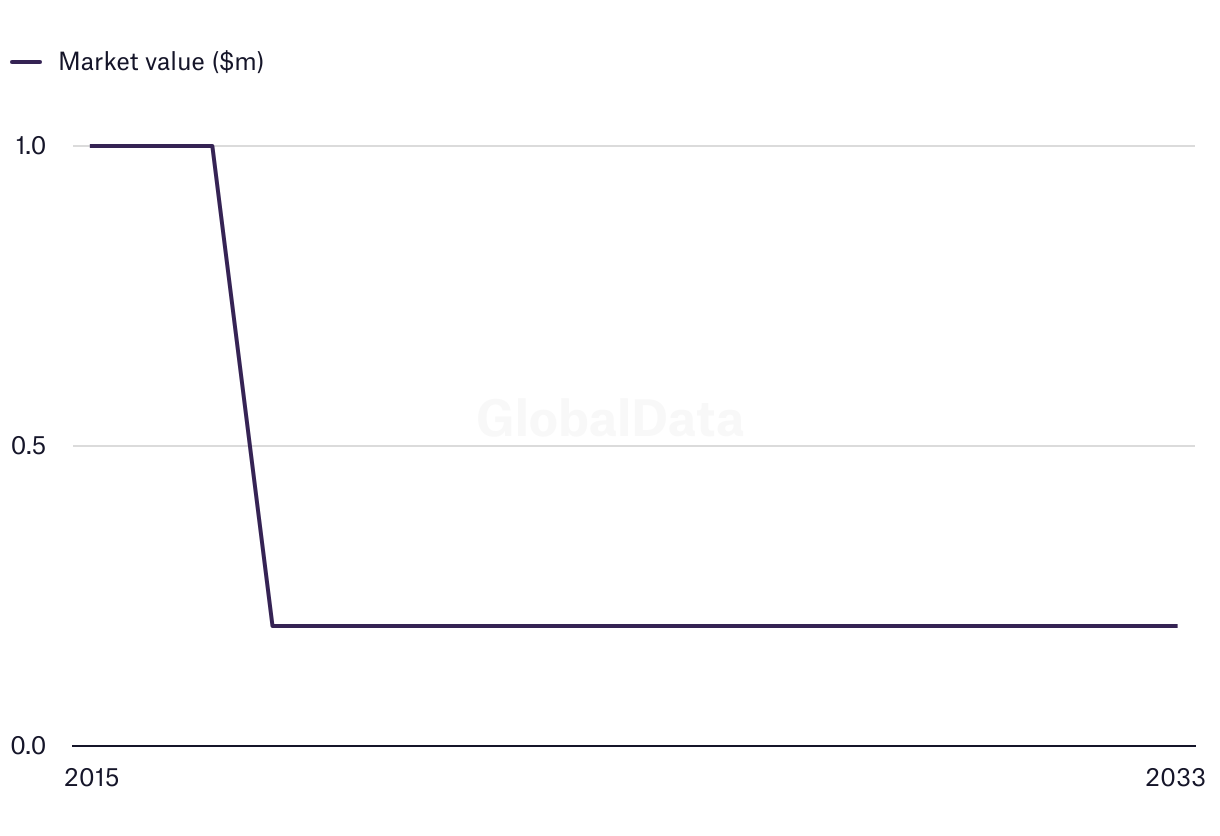Click the dollar unit text in the legend
Viewport: 1220px width, 836px height.
coord(237,61)
